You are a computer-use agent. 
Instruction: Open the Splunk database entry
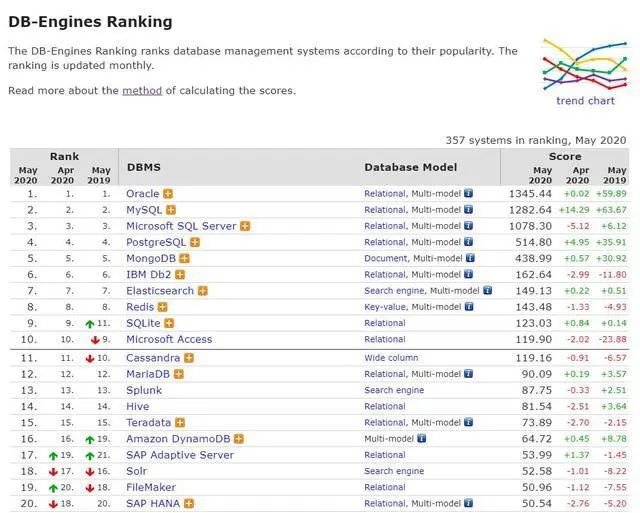(143, 390)
